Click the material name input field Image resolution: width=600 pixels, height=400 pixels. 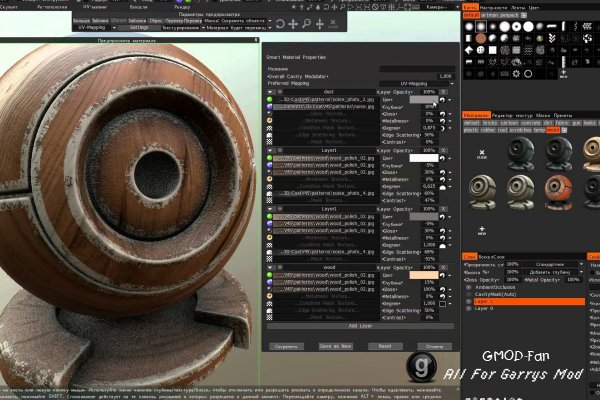(417, 69)
